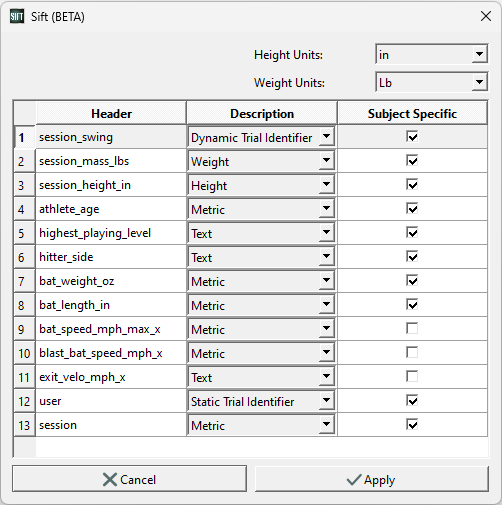
Task: Toggle Subject Specific checkbox for hitter_side
Action: click(412, 257)
